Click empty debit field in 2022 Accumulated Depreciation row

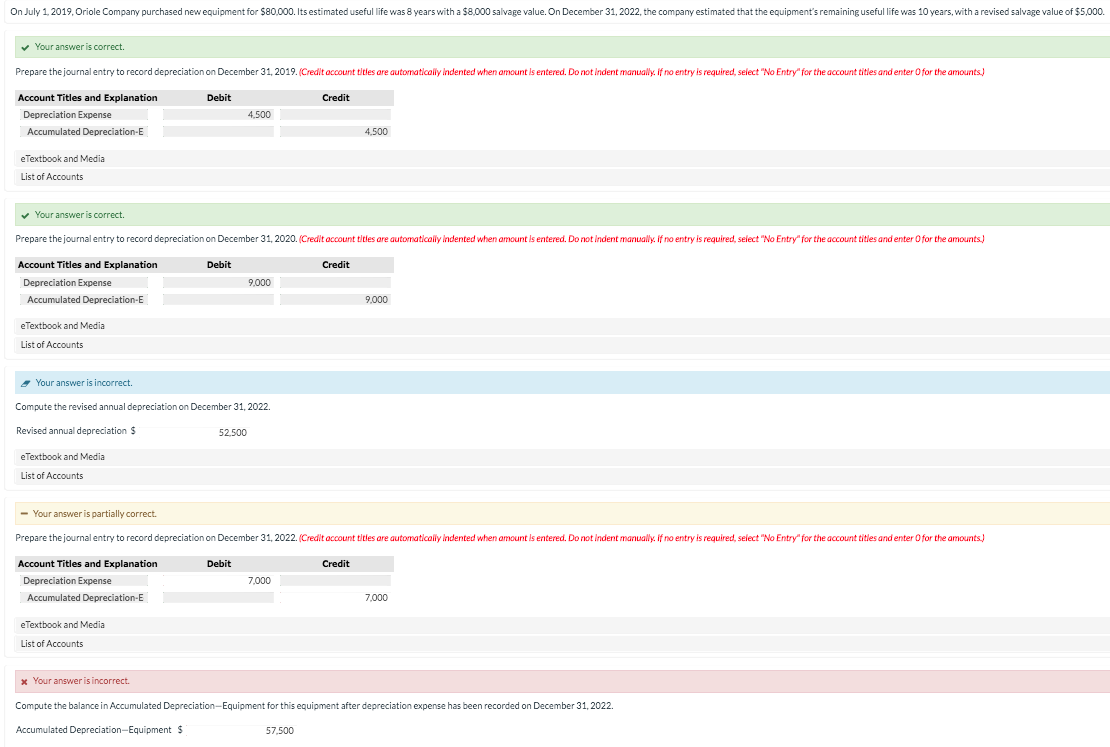218,598
